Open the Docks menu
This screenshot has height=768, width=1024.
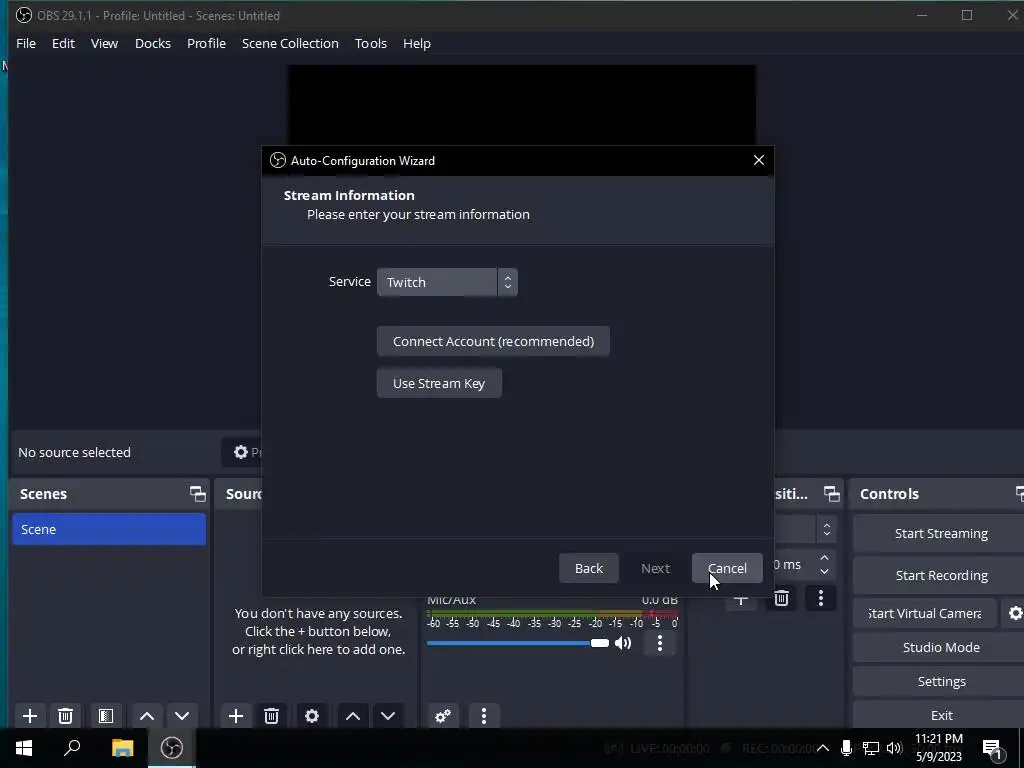pyautogui.click(x=153, y=44)
